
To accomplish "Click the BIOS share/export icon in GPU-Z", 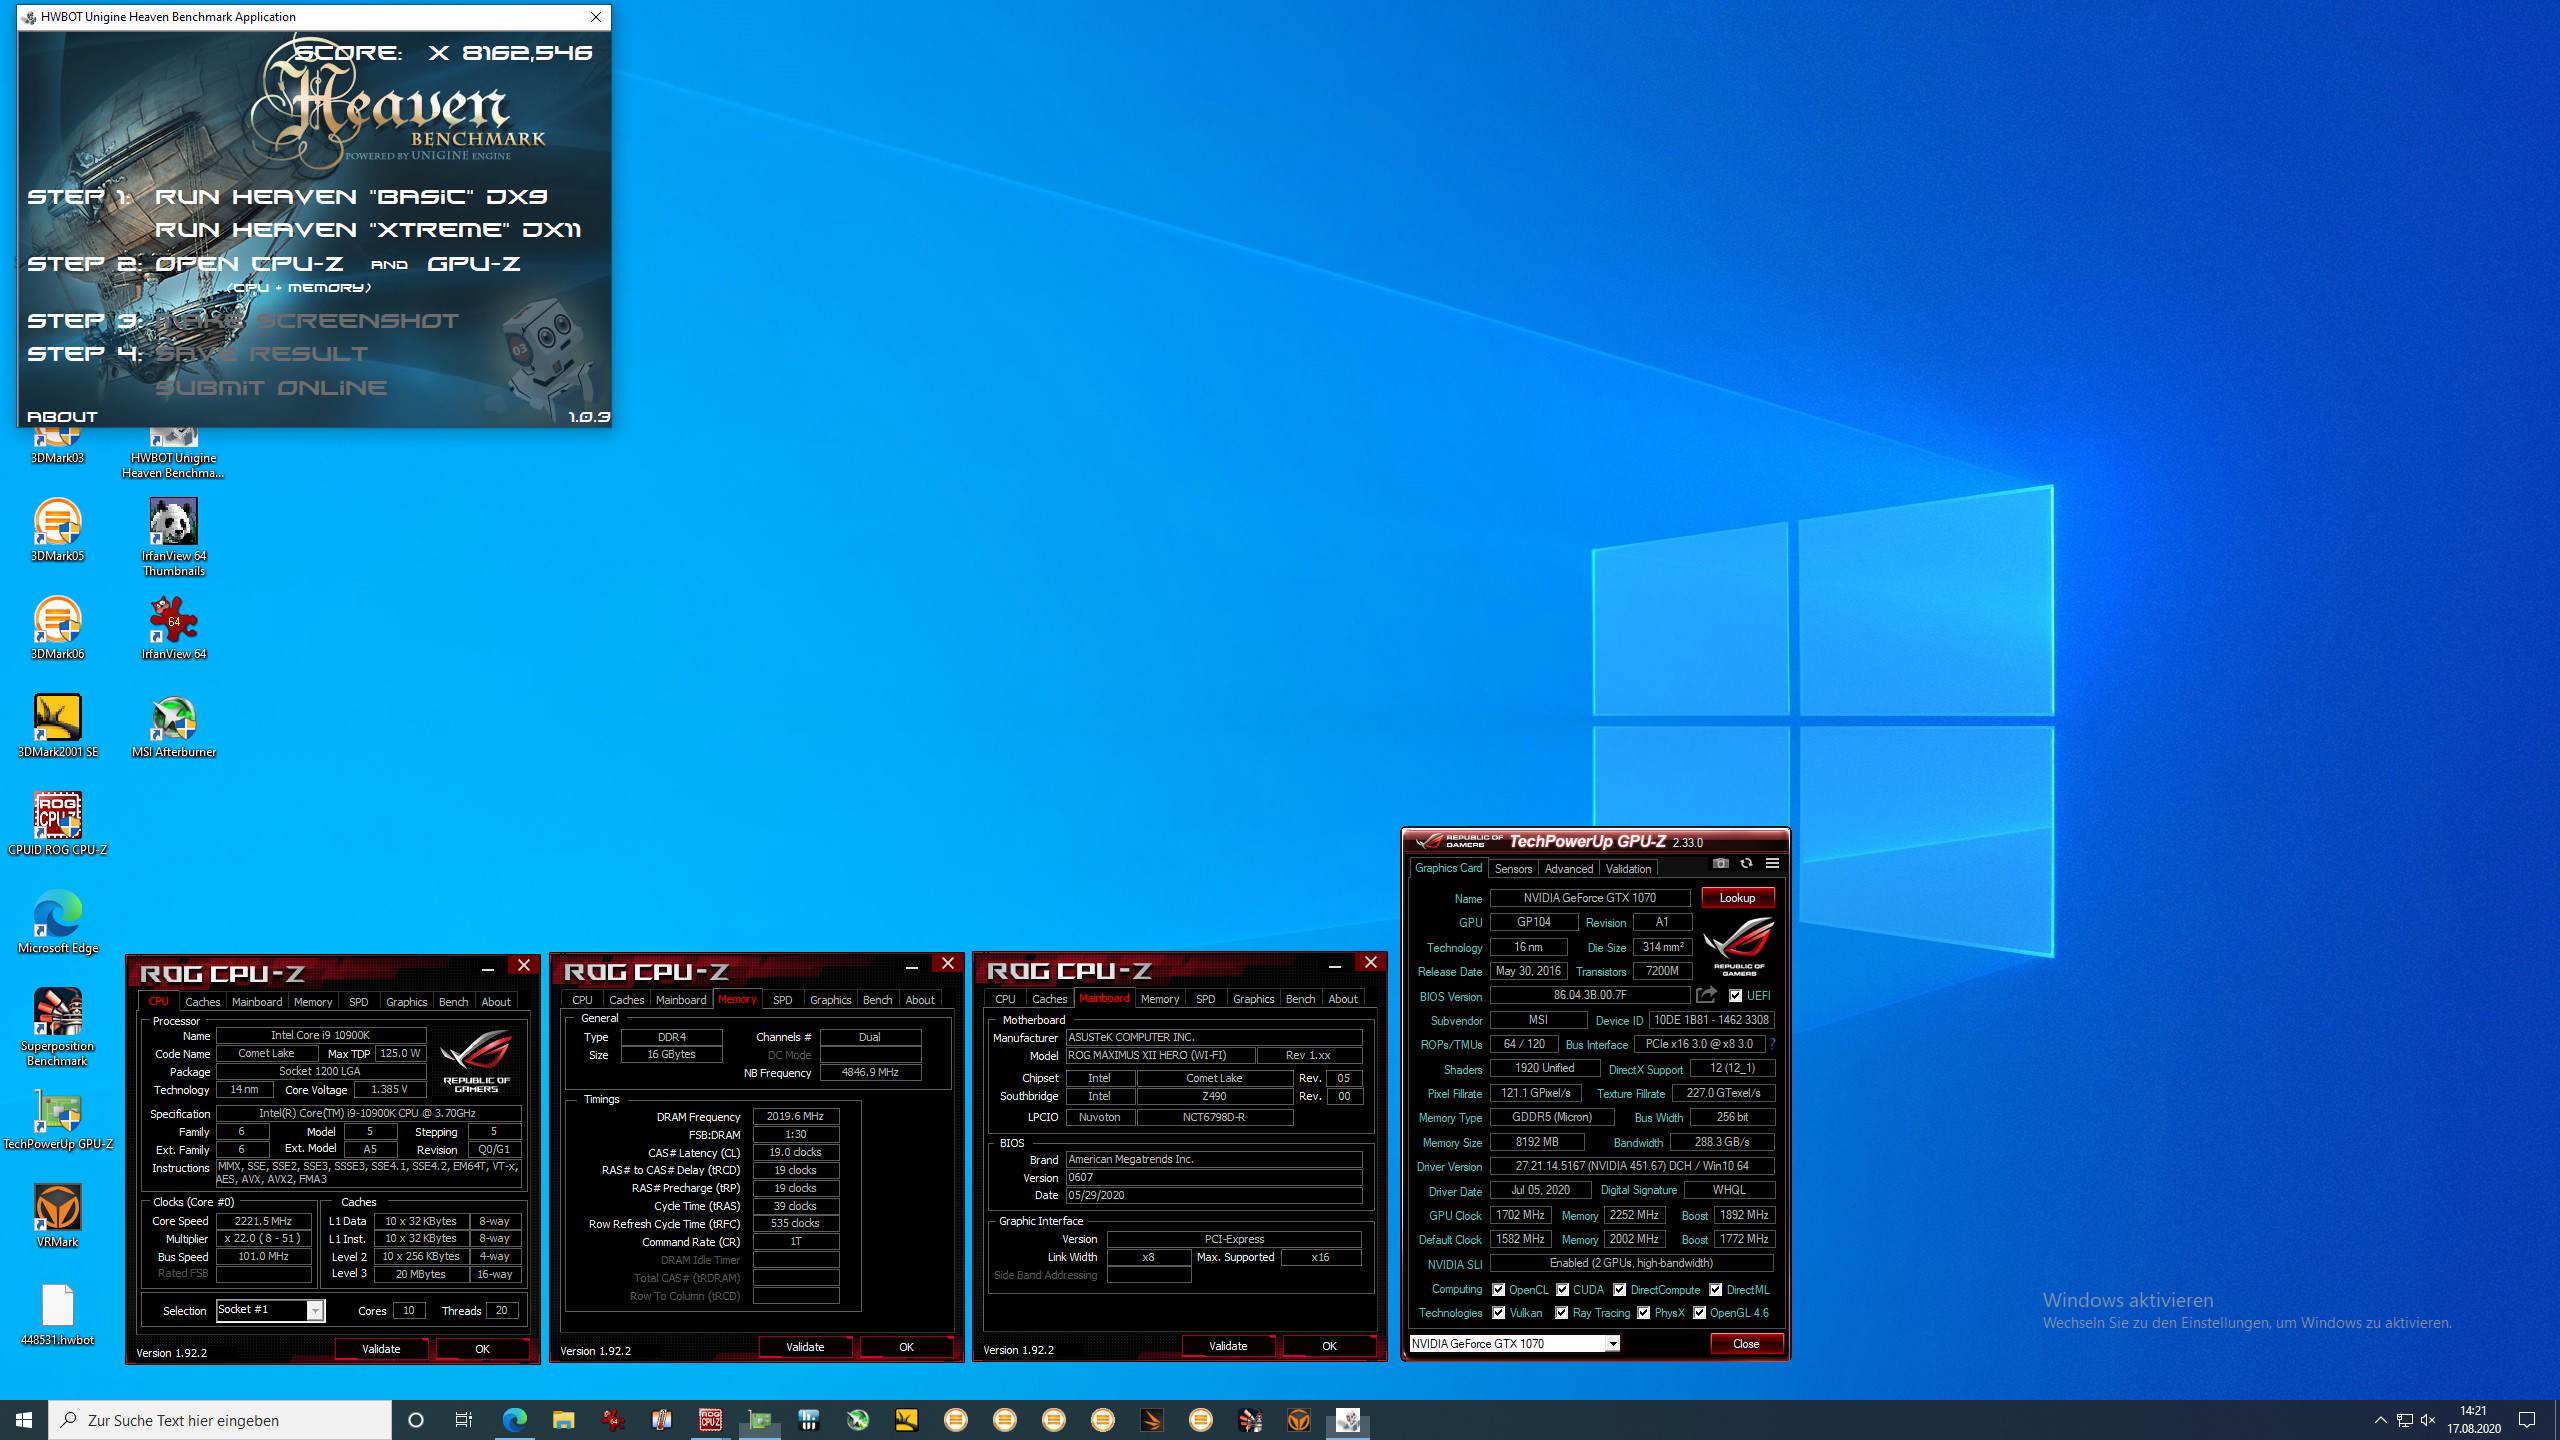I will (1706, 995).
